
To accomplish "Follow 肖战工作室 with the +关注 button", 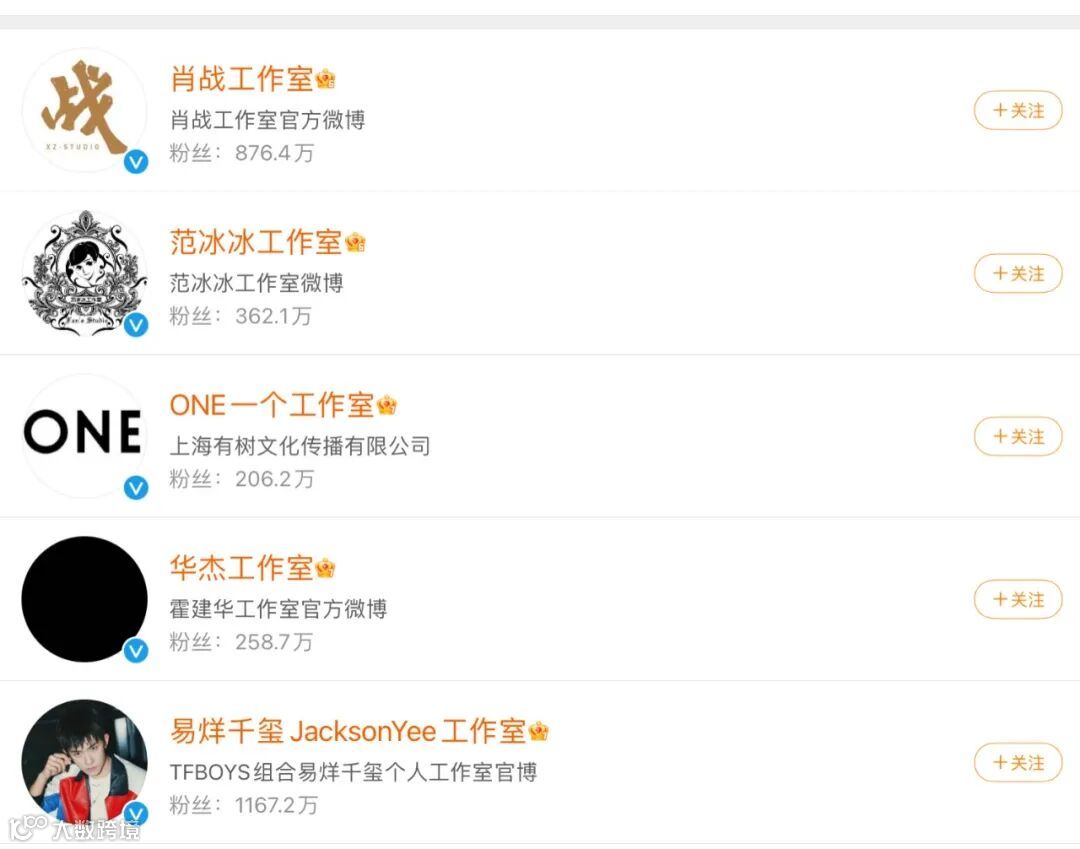I will point(1018,110).
